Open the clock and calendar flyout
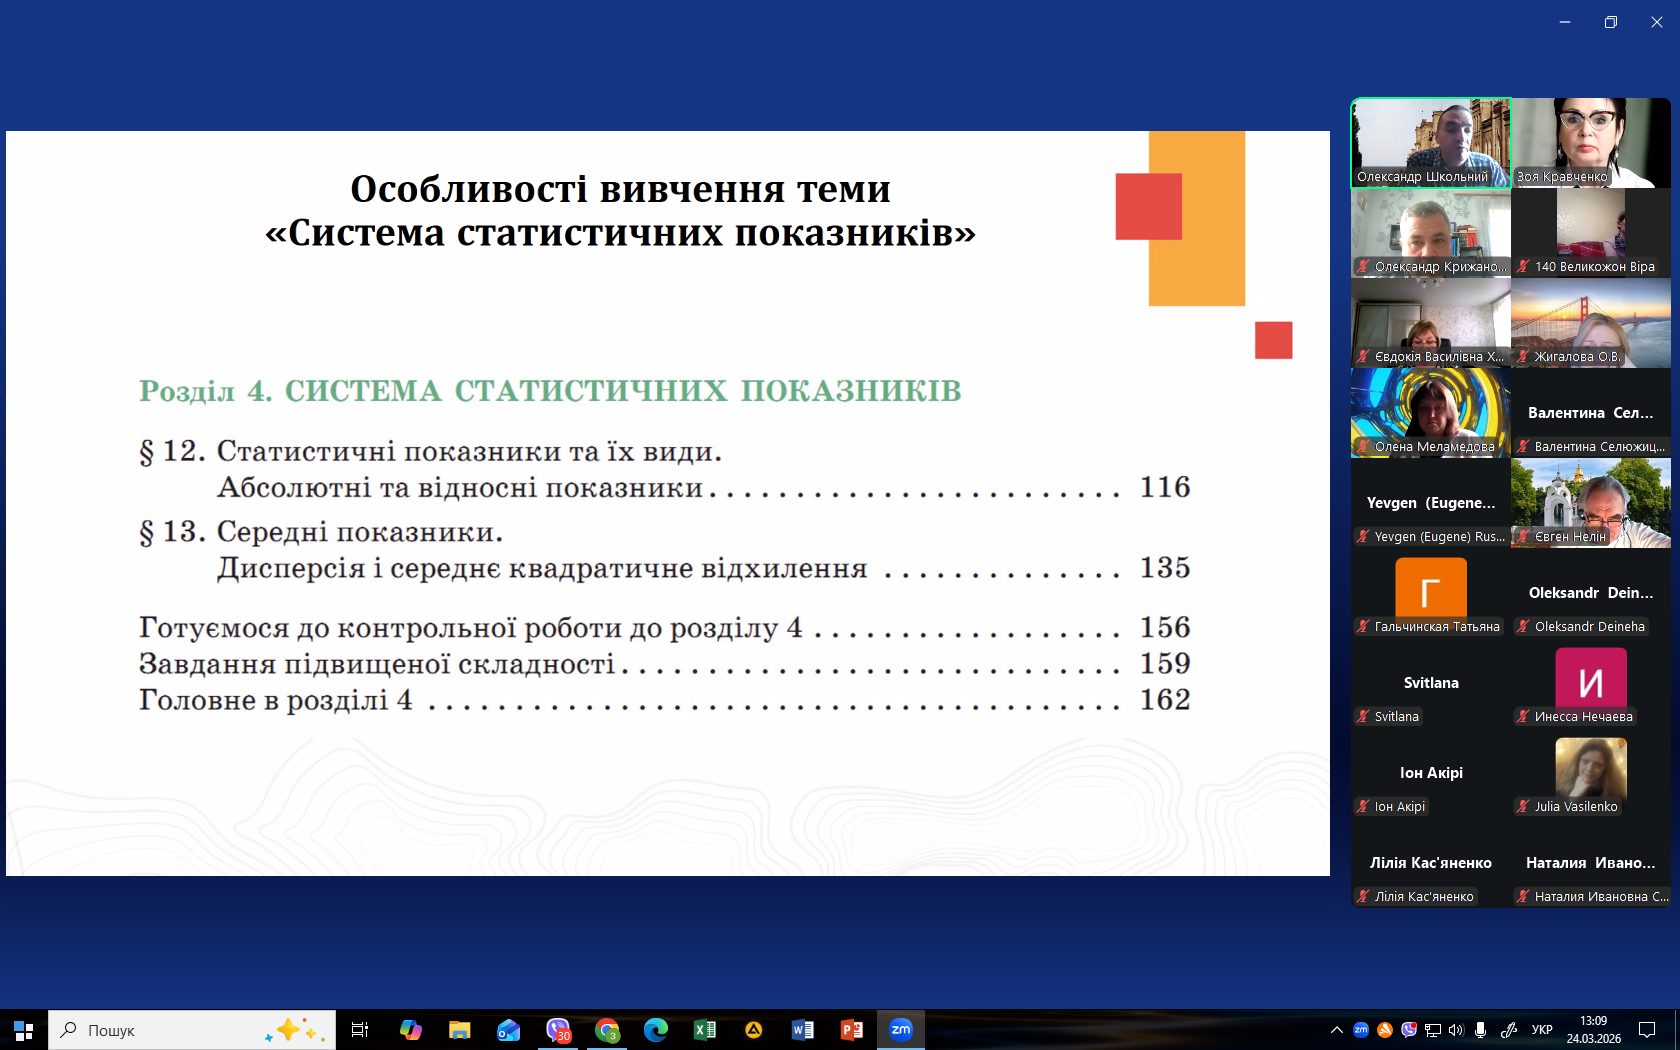This screenshot has height=1050, width=1680. pyautogui.click(x=1593, y=1029)
